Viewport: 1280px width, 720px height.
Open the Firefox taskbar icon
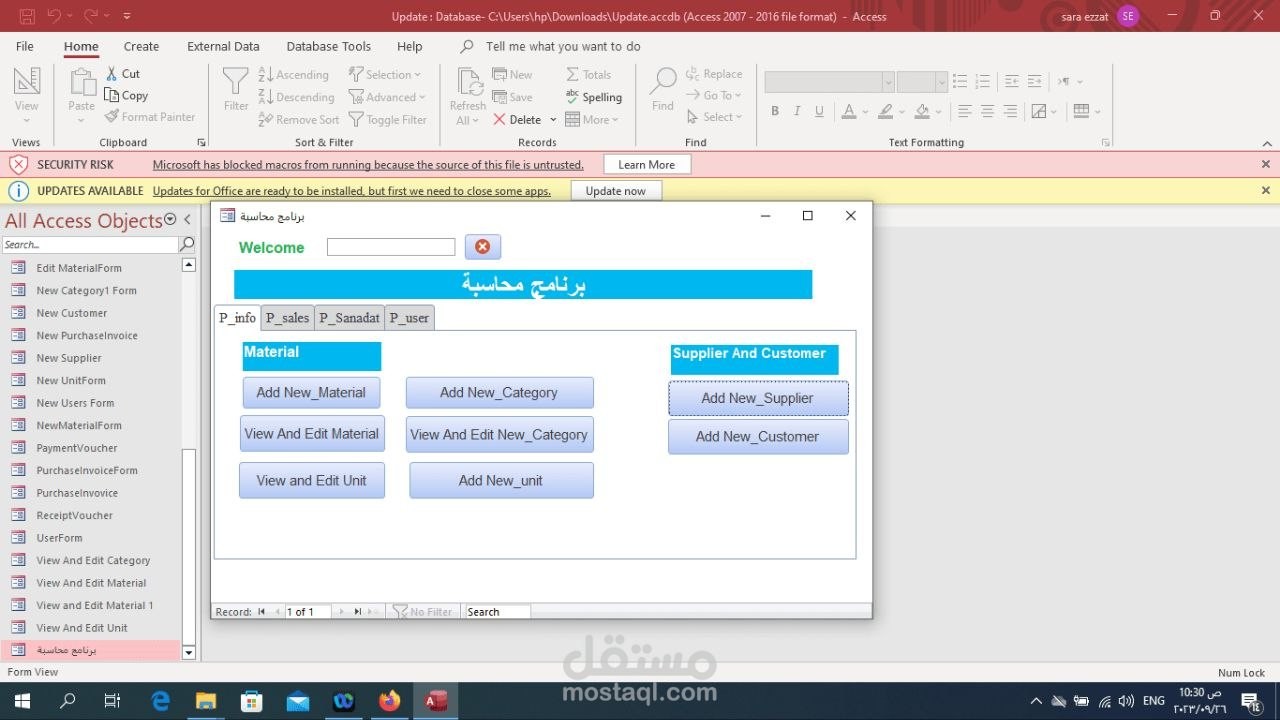[390, 701]
